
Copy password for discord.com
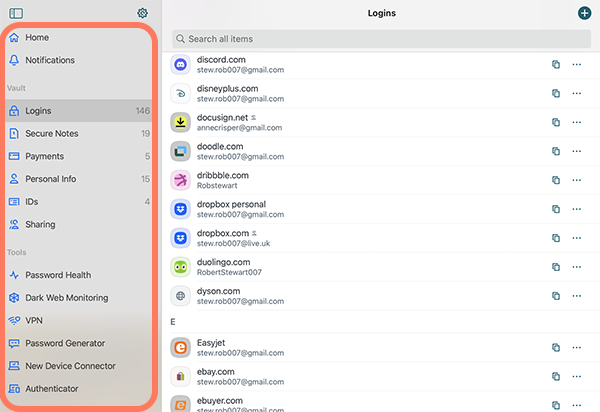point(556,65)
